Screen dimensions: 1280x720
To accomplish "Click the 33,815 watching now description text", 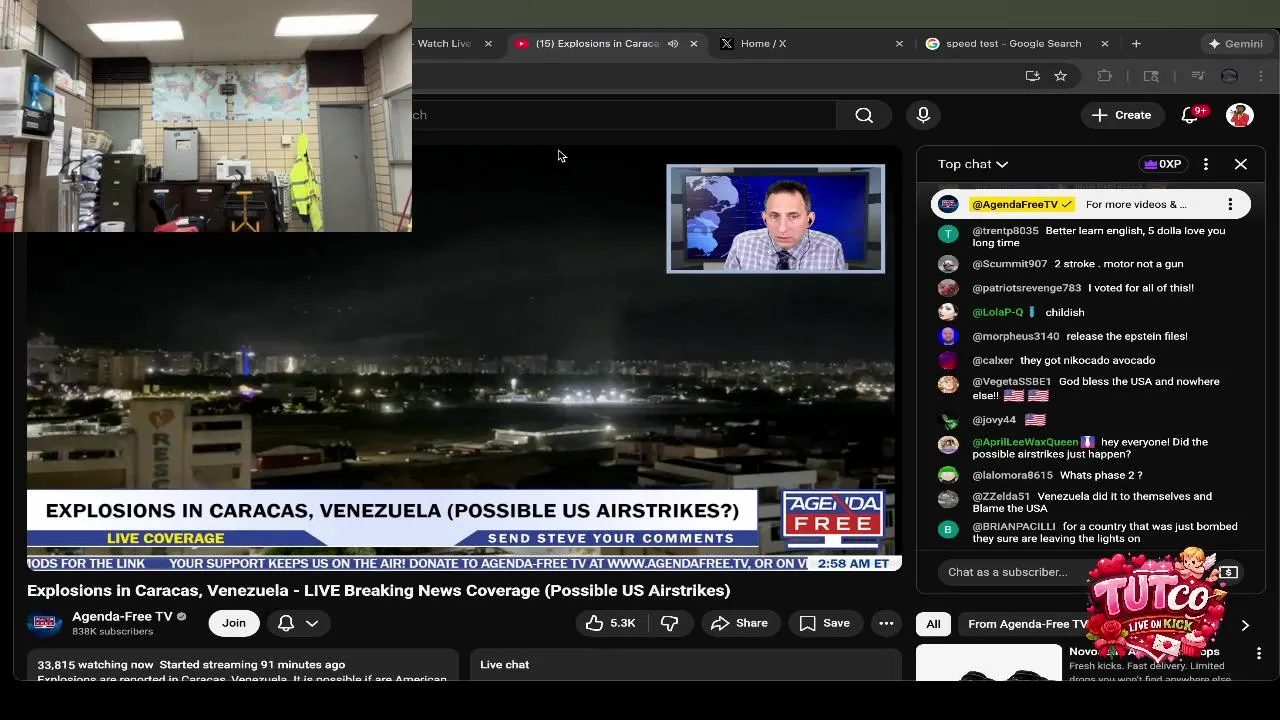I will [x=96, y=665].
